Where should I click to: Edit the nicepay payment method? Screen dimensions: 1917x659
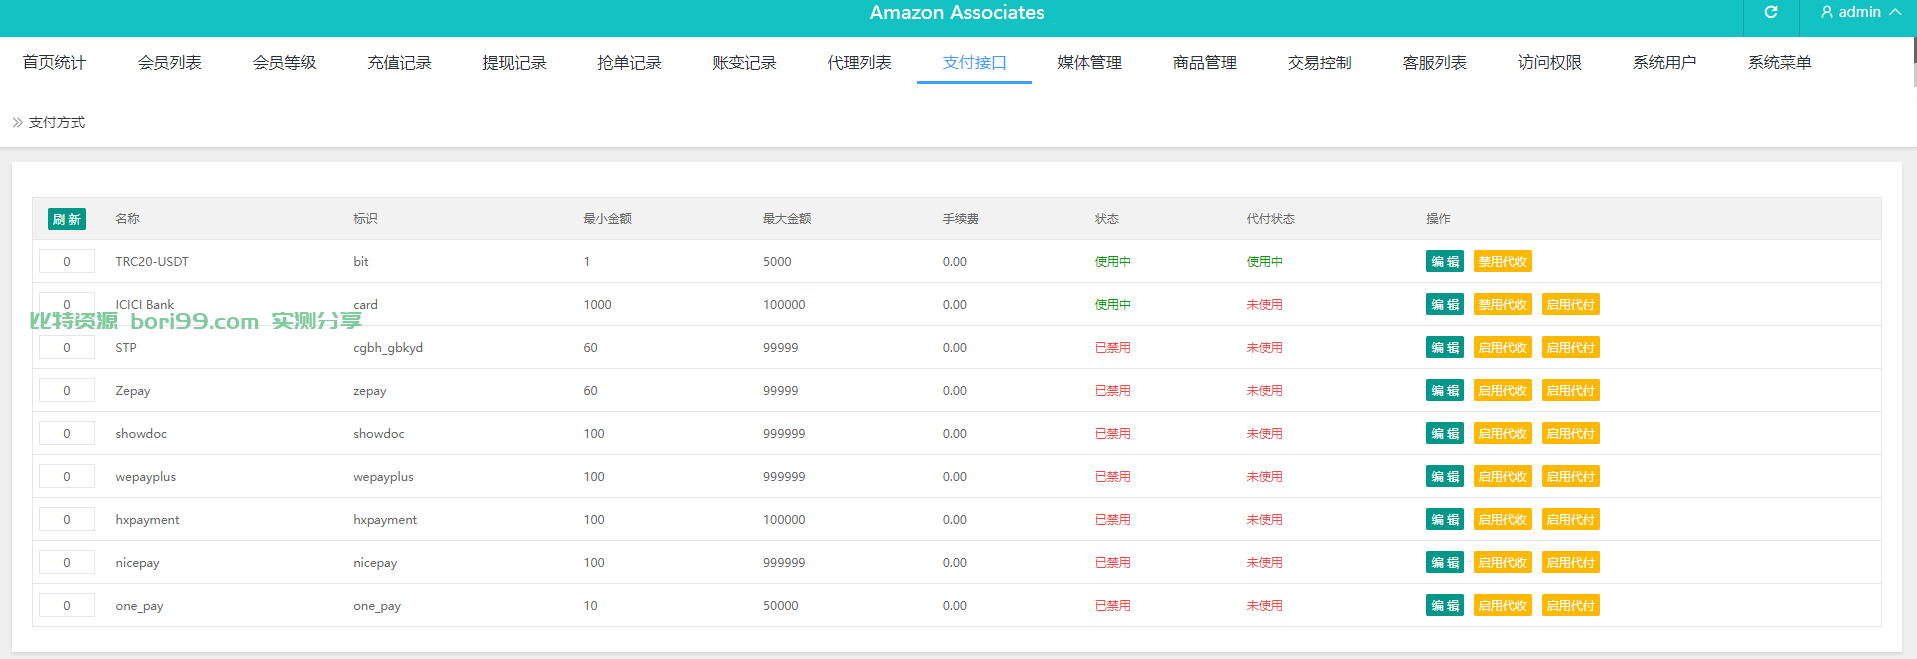tap(1445, 562)
